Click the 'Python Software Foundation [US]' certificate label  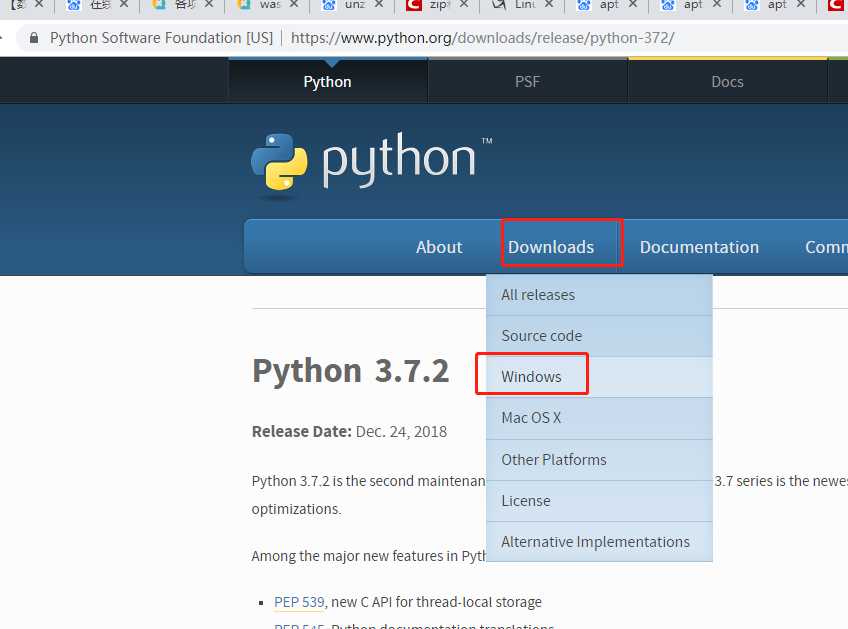161,38
